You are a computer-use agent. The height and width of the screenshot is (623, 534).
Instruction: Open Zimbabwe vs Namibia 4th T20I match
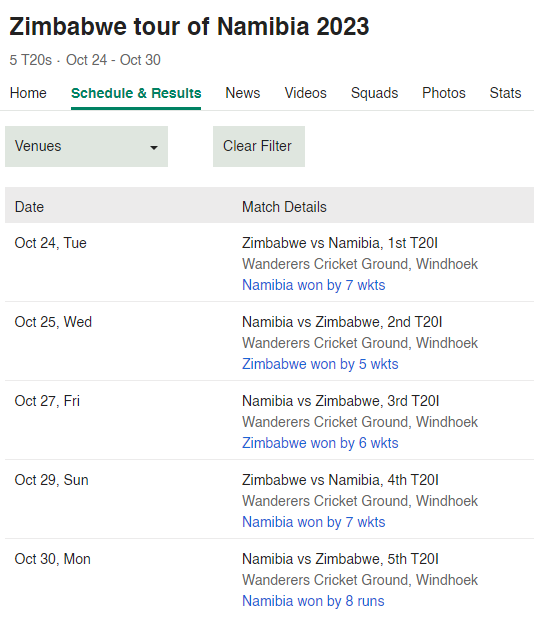coord(340,480)
